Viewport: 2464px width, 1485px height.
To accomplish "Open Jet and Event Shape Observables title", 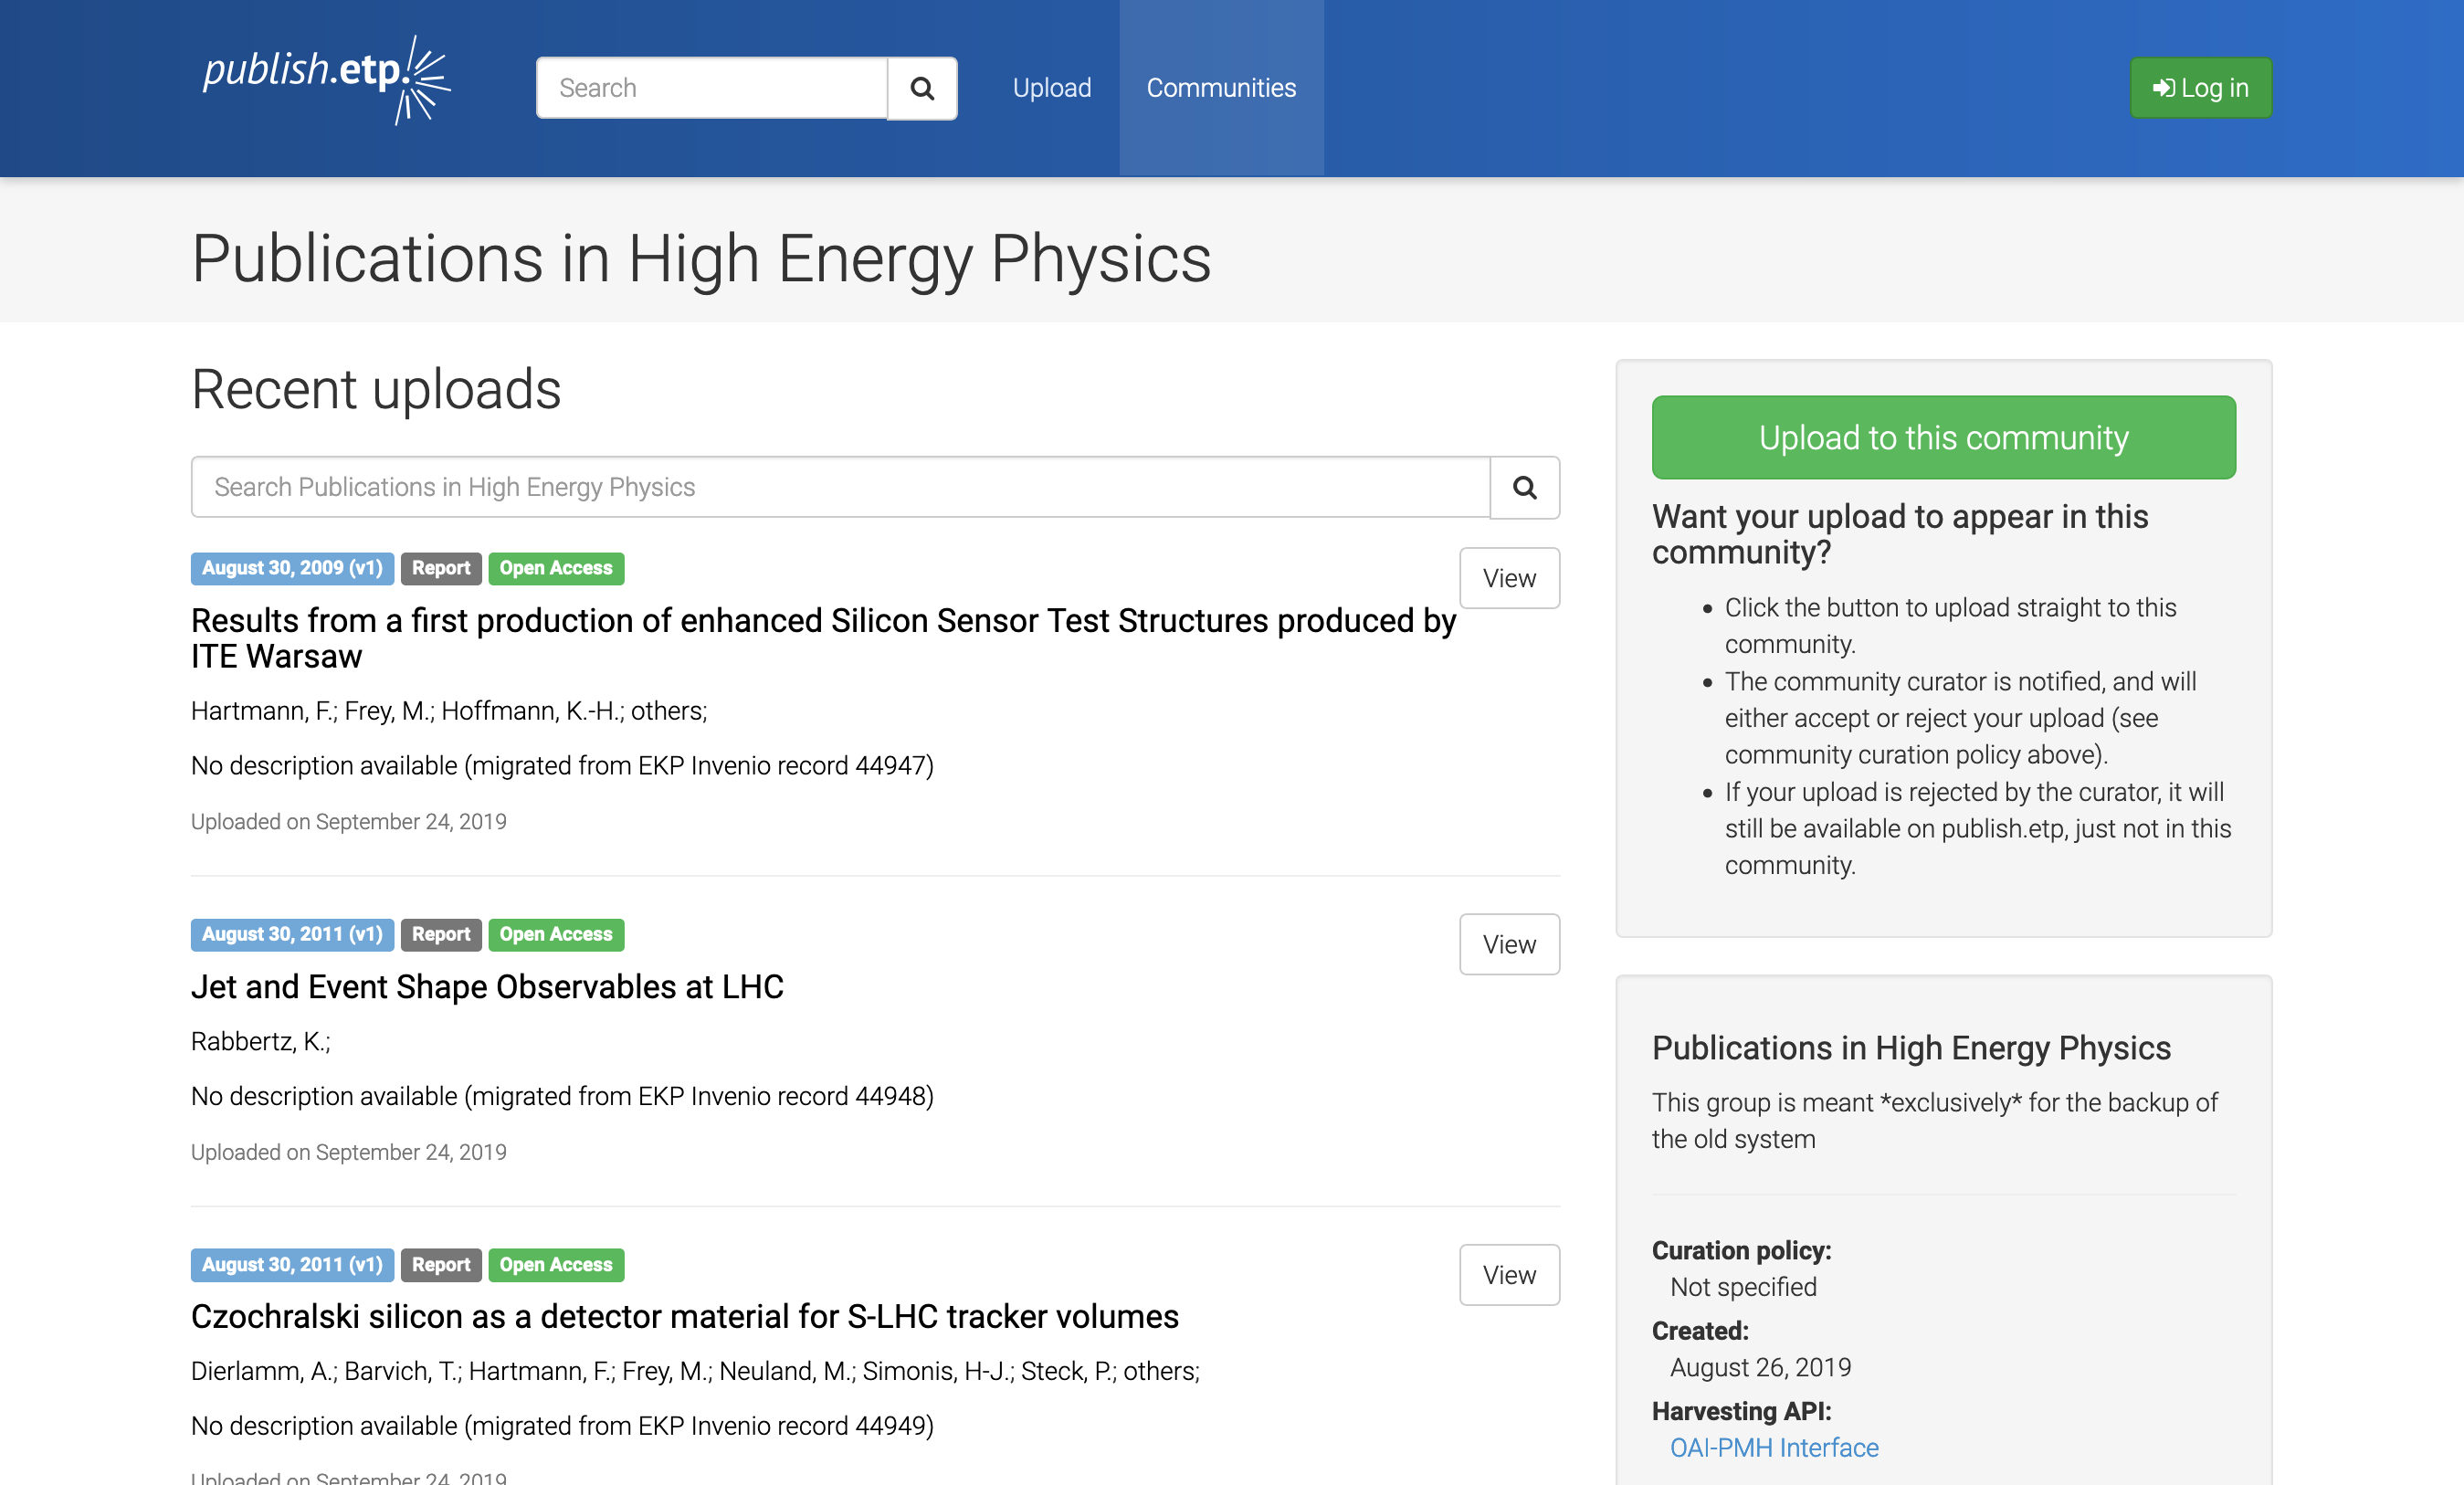I will (x=487, y=986).
